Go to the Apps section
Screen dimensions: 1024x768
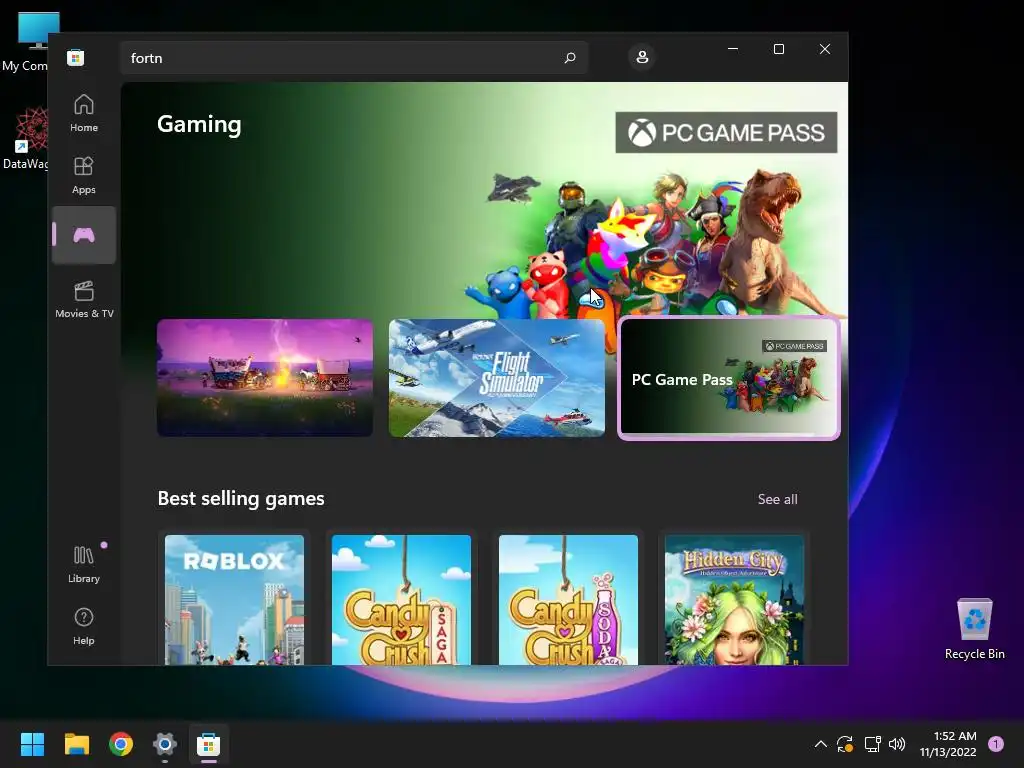[x=84, y=175]
